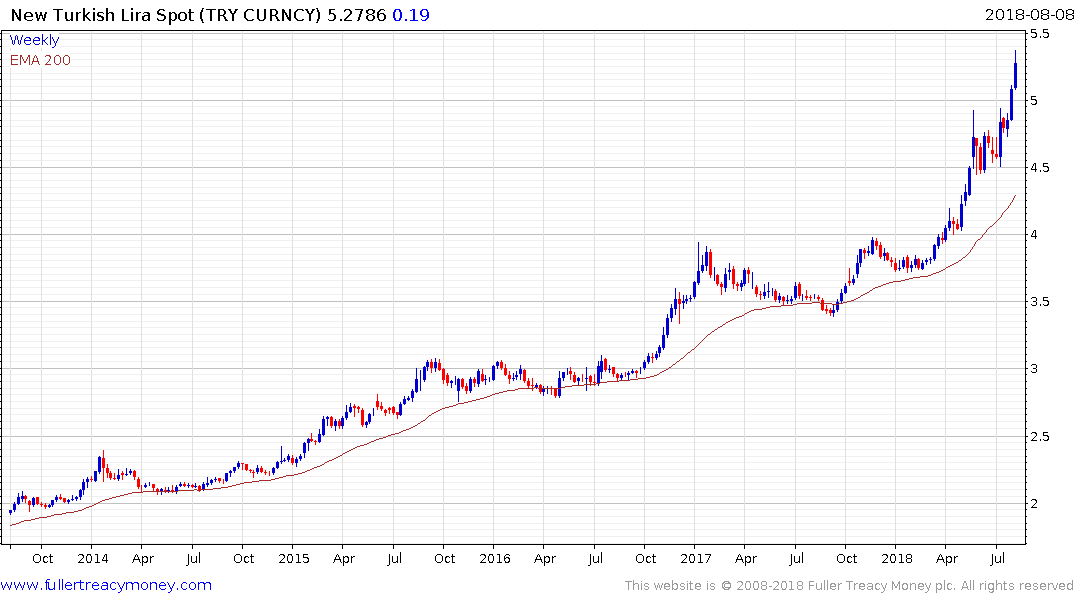Click the 'Weekly' interval label

pyautogui.click(x=34, y=40)
